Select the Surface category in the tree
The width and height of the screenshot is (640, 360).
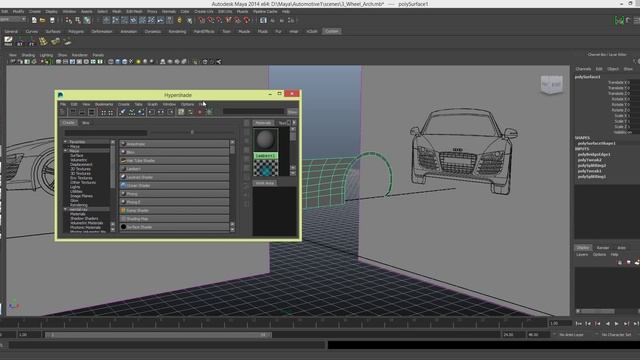click(77, 156)
